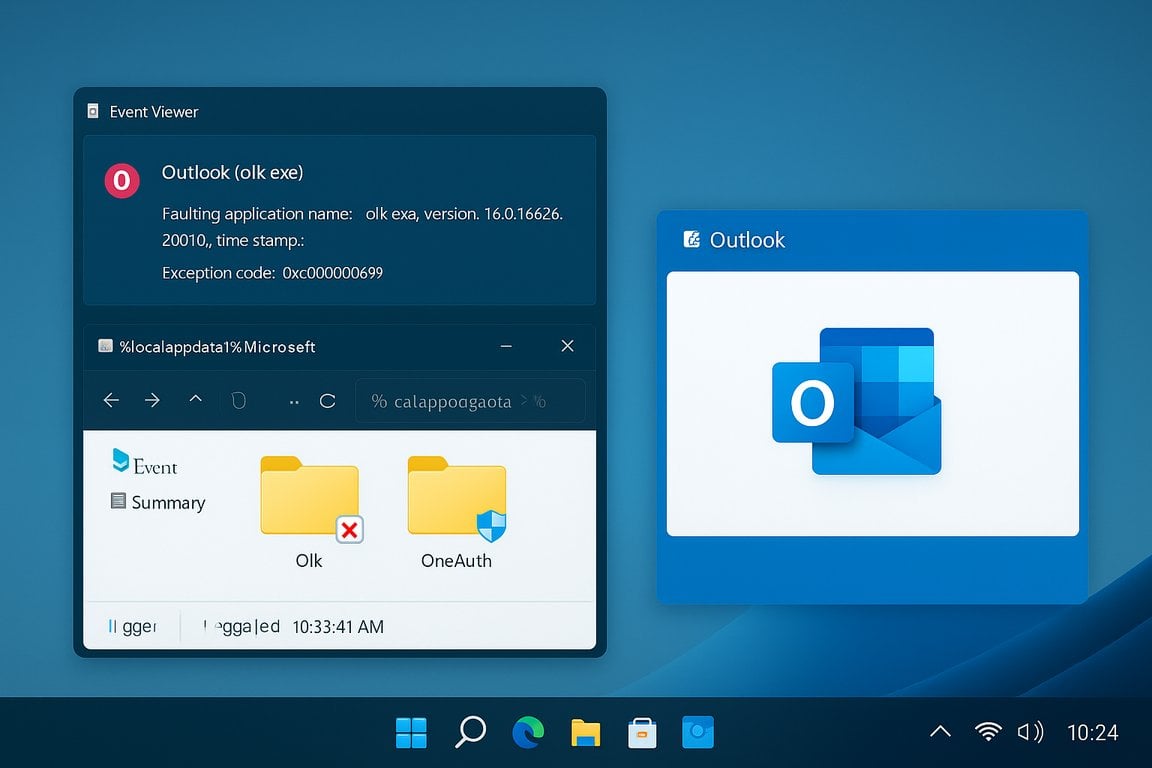Click the 10:33:41 AM timestamp
The width and height of the screenshot is (1152, 768).
coord(338,627)
